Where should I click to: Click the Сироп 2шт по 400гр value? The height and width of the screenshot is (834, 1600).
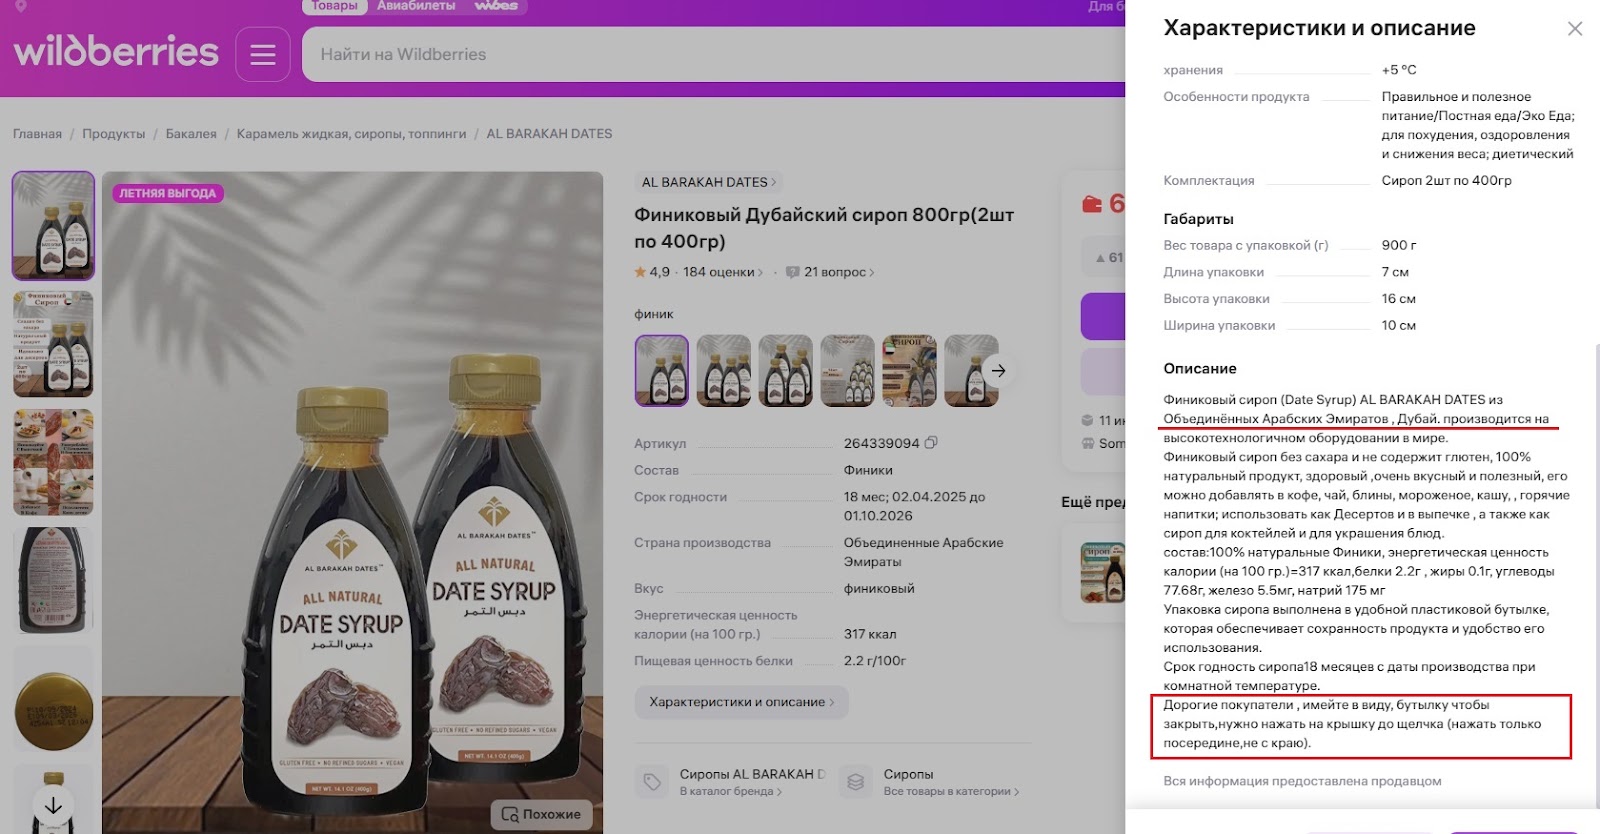click(1446, 181)
